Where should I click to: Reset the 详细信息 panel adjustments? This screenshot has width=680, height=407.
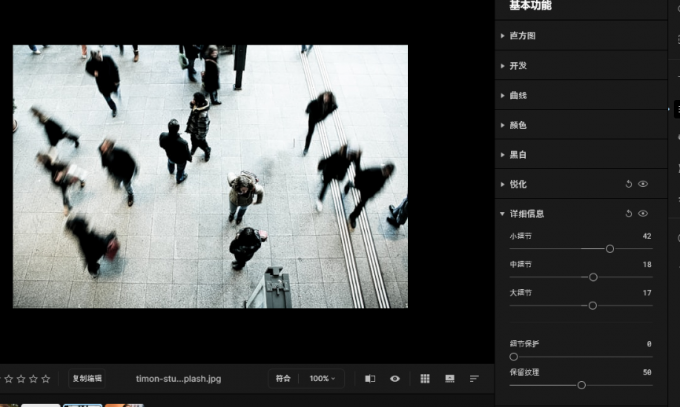click(x=629, y=213)
